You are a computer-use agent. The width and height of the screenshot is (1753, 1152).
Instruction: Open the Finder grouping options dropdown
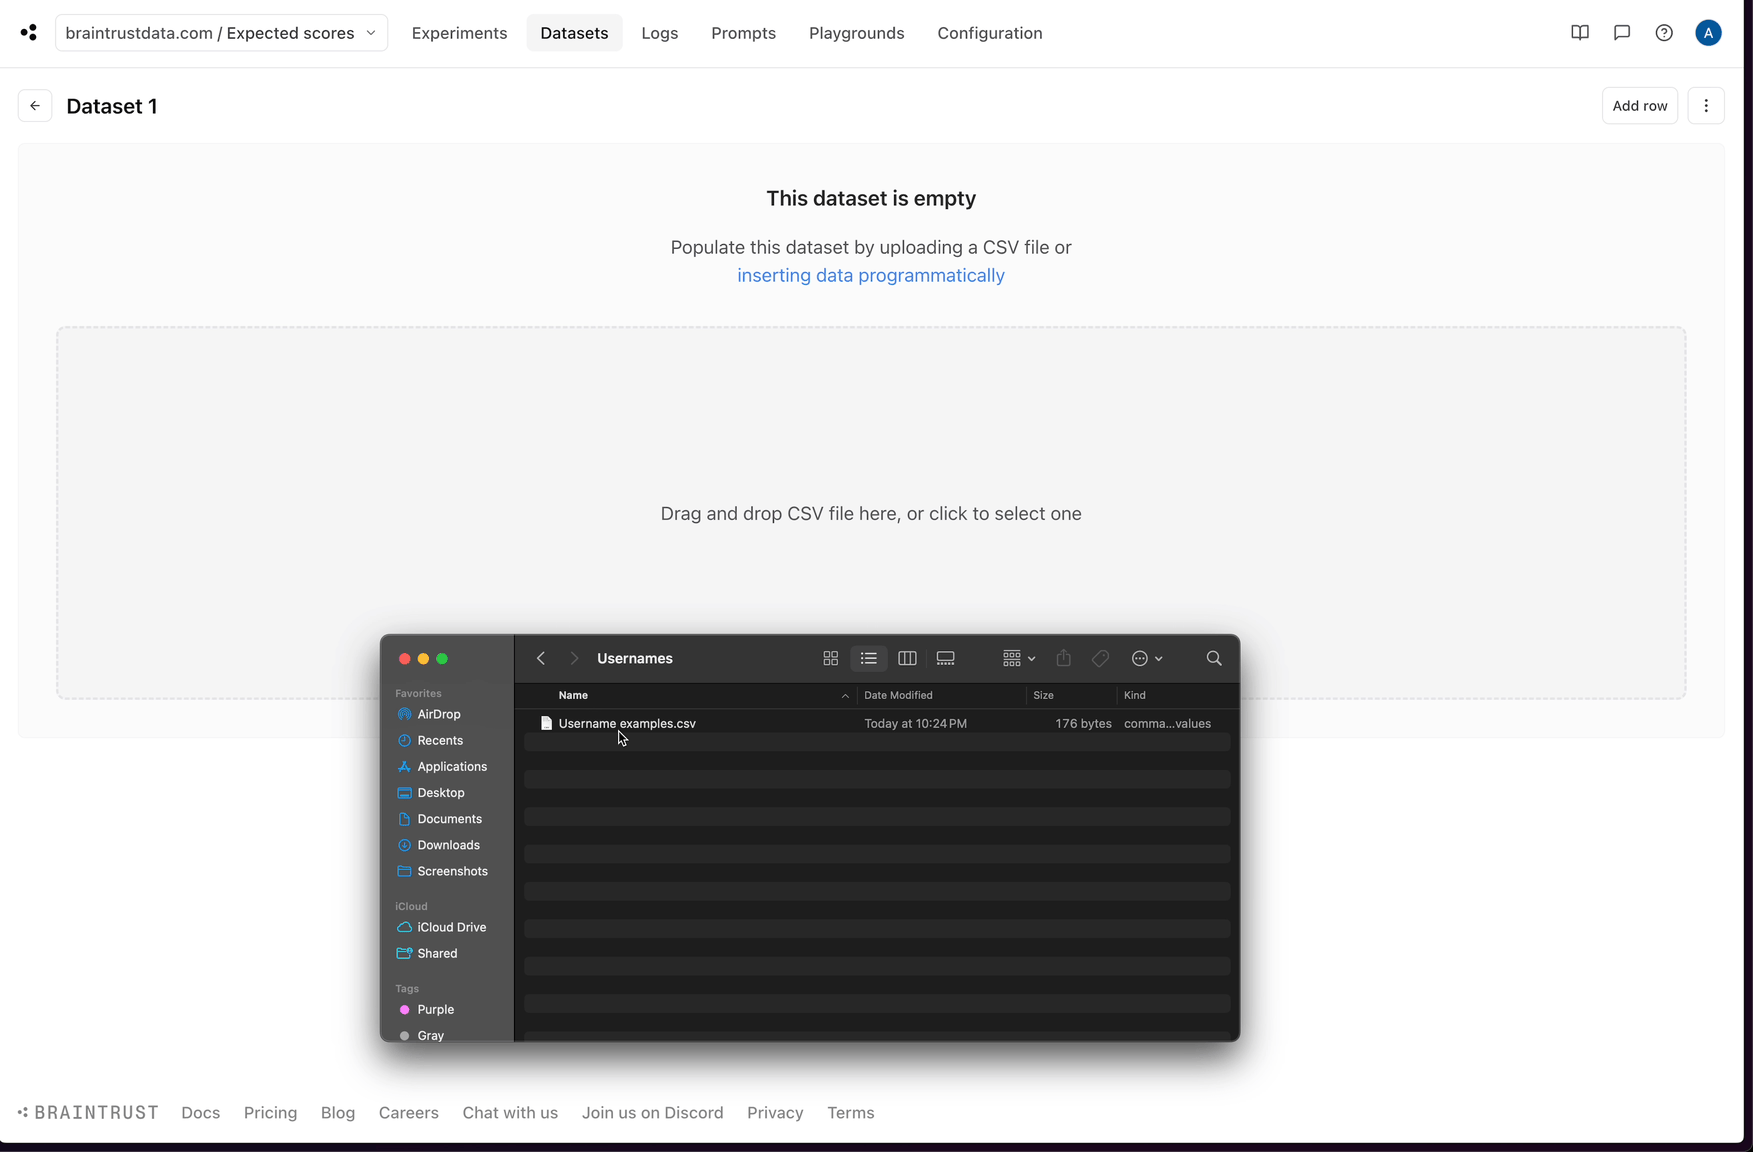pos(1017,658)
